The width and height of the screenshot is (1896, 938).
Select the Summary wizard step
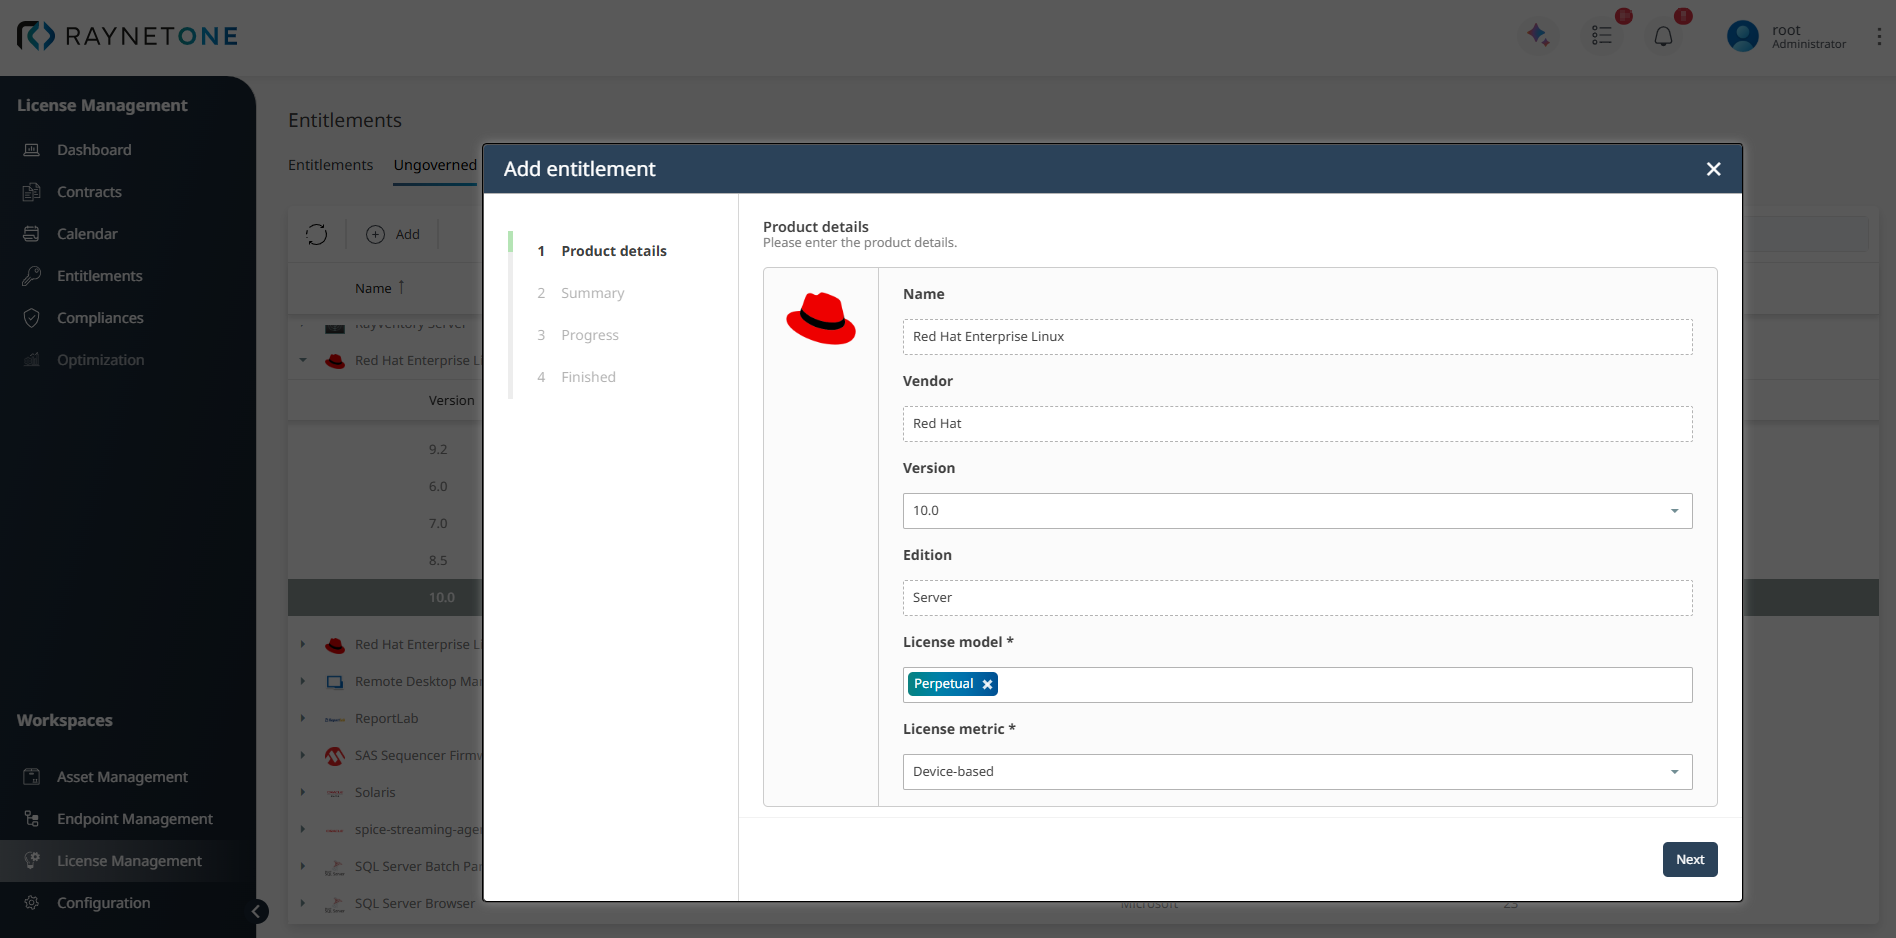click(592, 293)
